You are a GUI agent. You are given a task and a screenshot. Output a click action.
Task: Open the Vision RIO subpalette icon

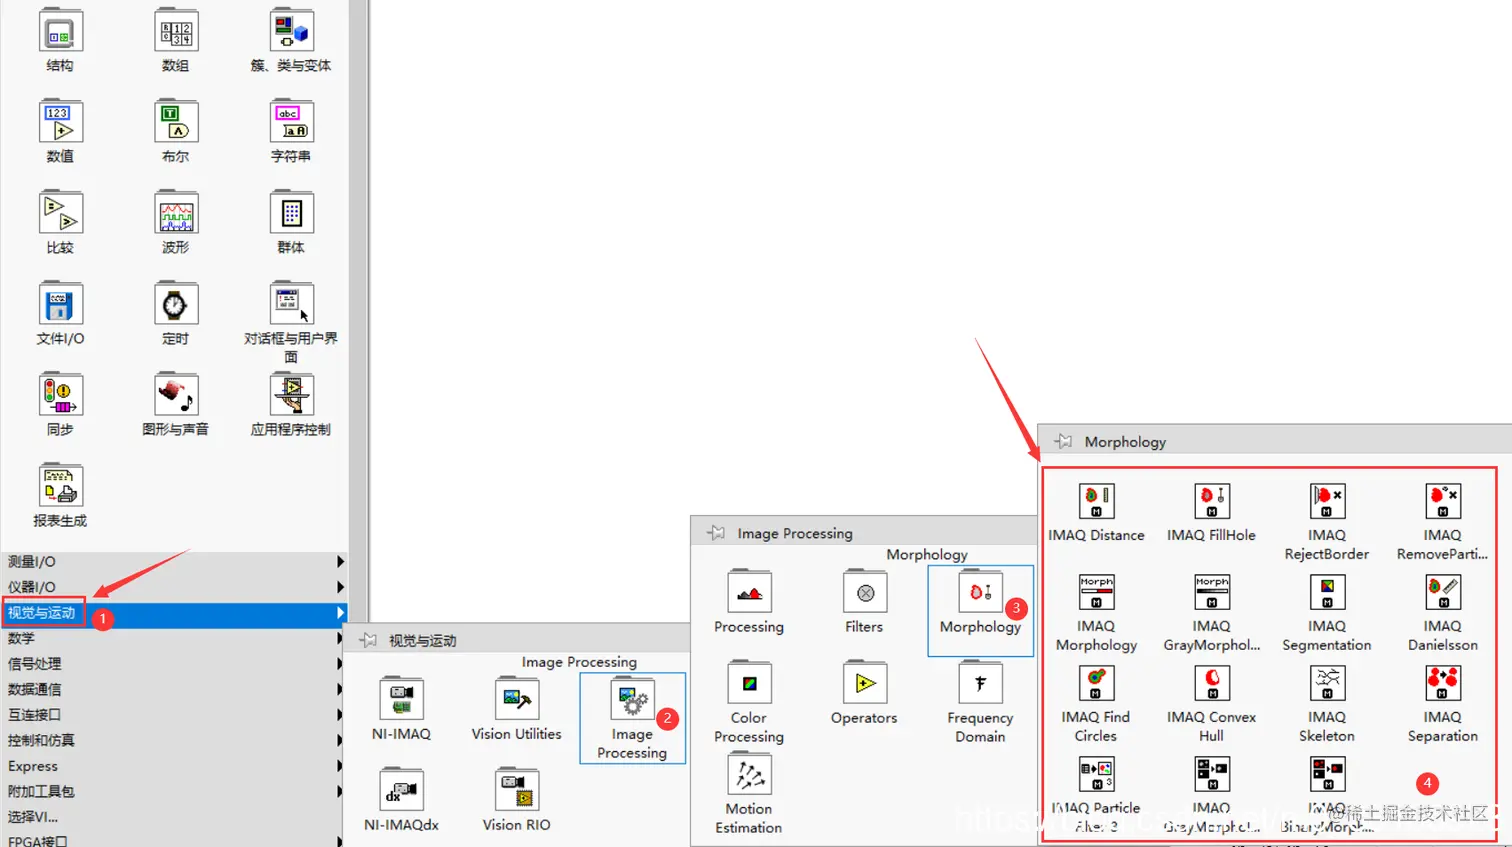[x=517, y=790]
